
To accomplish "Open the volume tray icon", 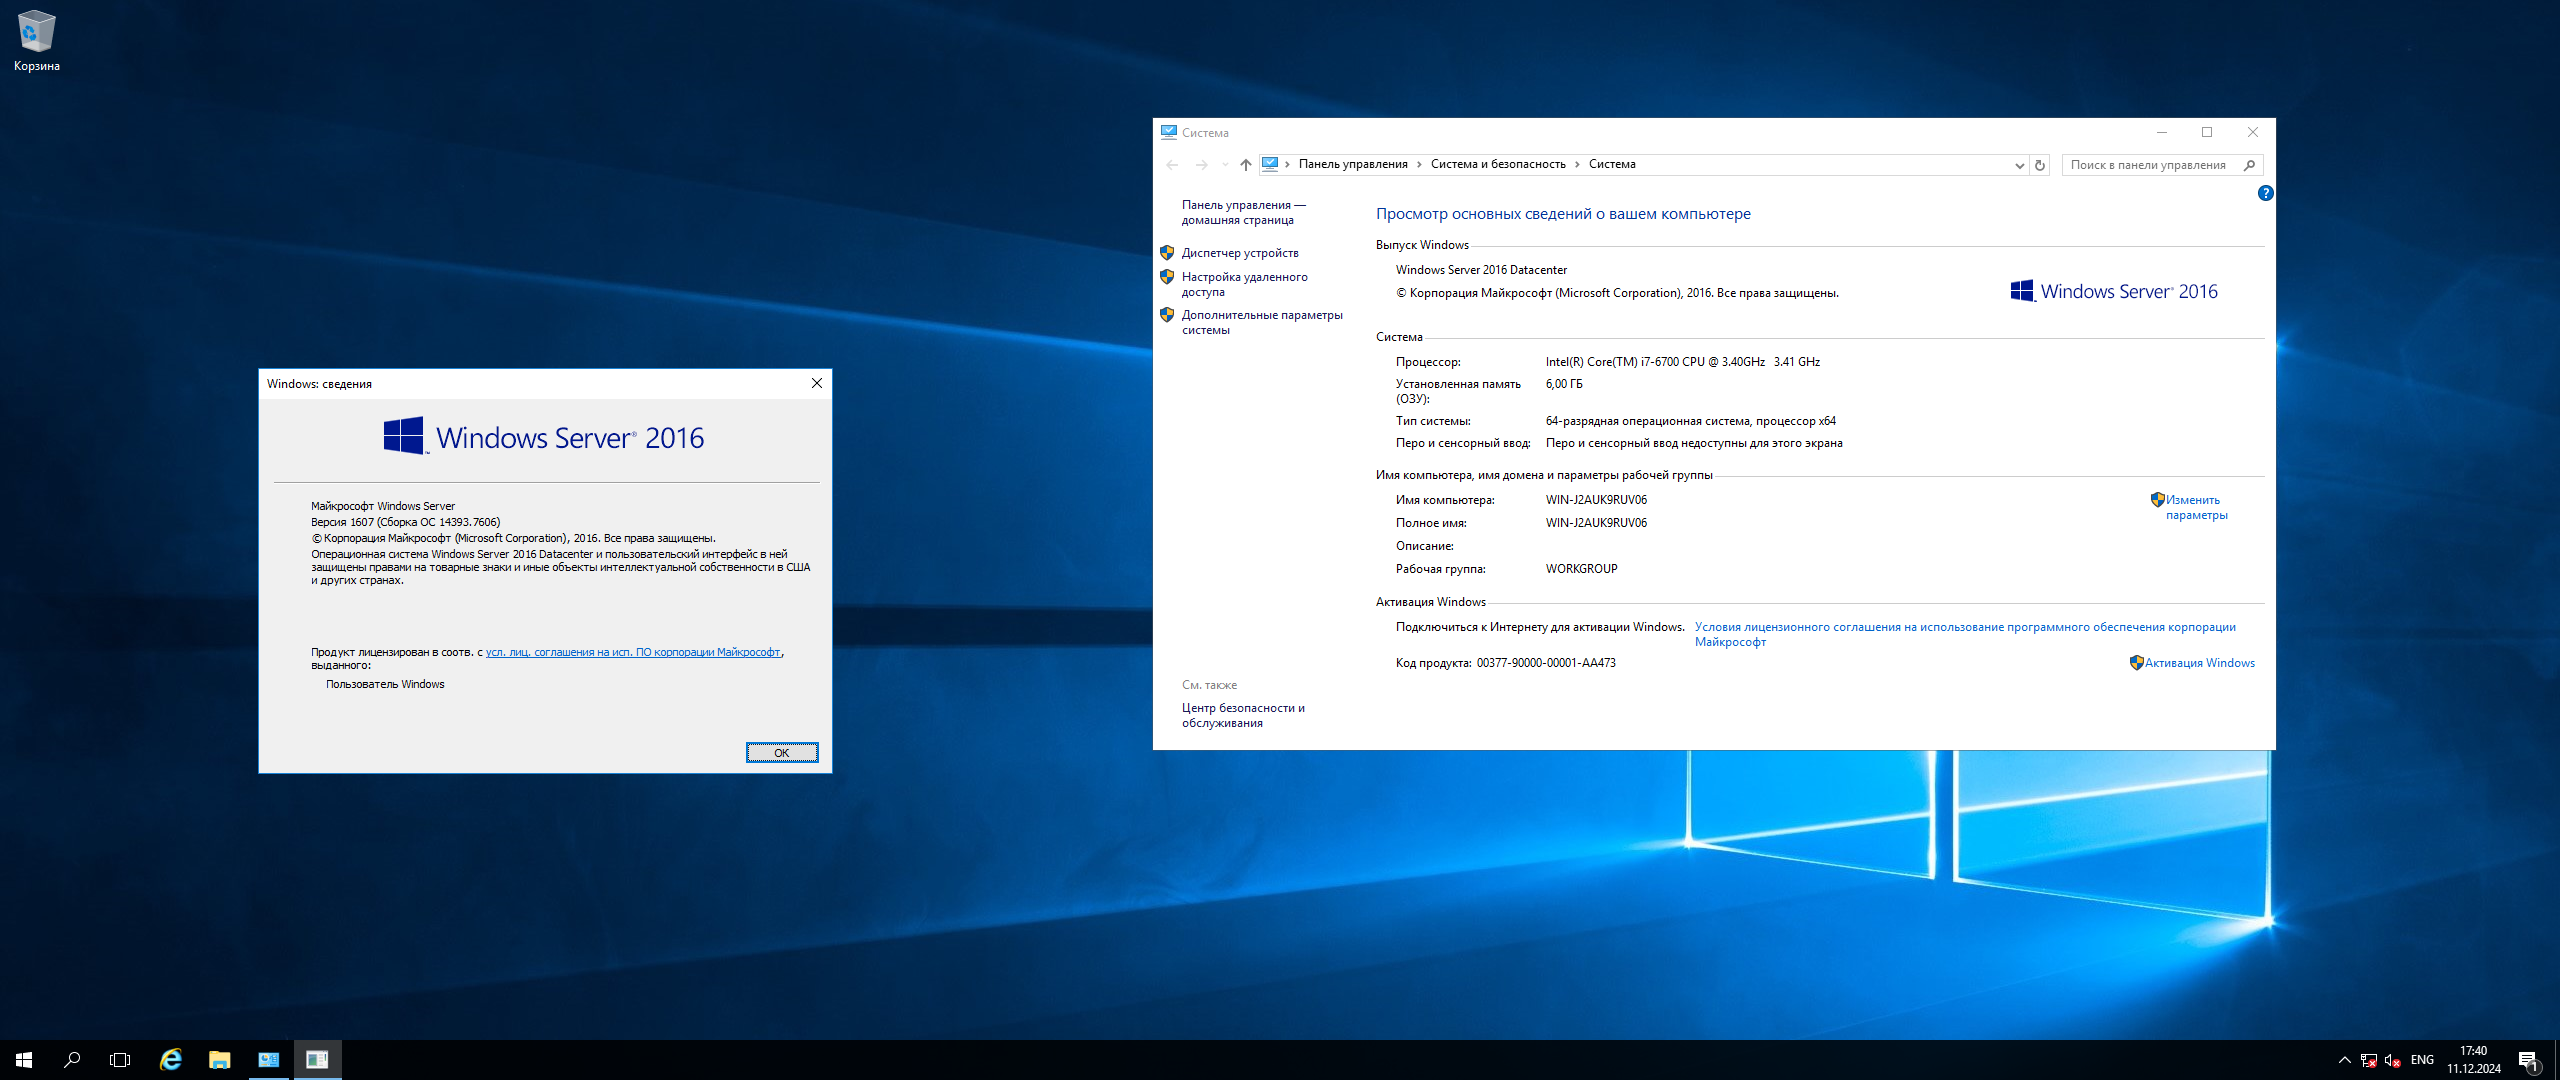I will (2392, 1060).
